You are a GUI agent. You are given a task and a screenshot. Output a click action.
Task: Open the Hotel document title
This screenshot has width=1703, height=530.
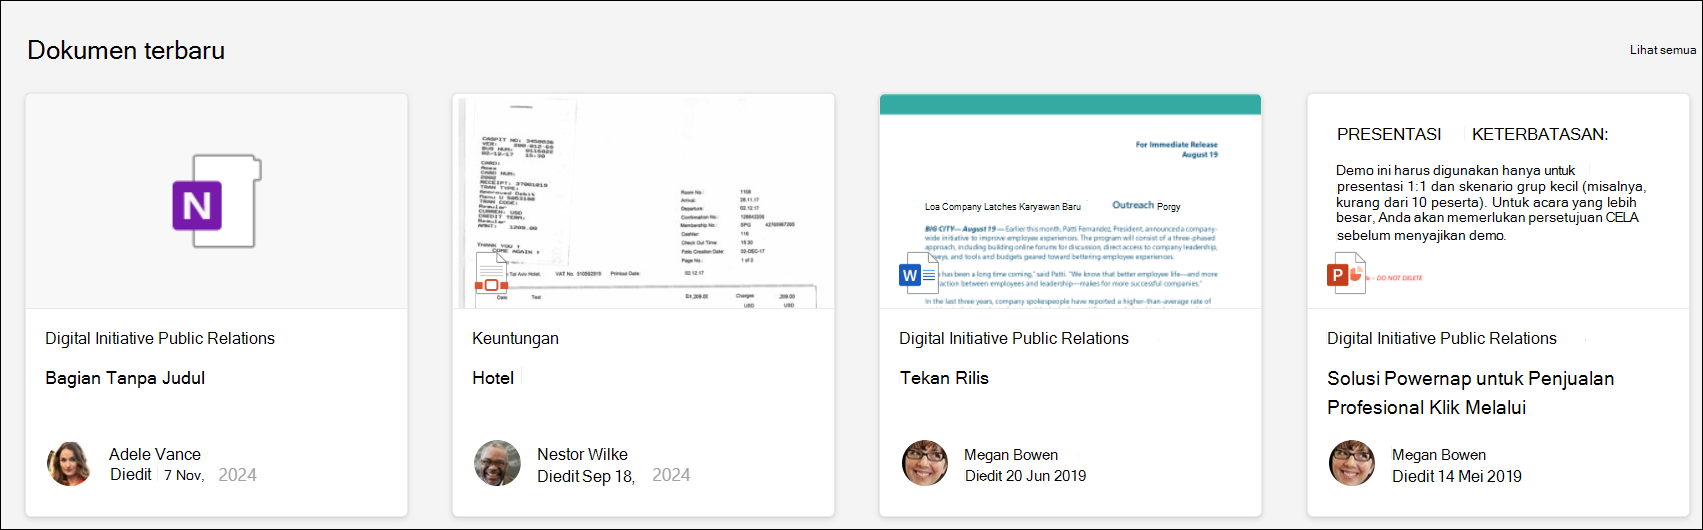point(493,378)
